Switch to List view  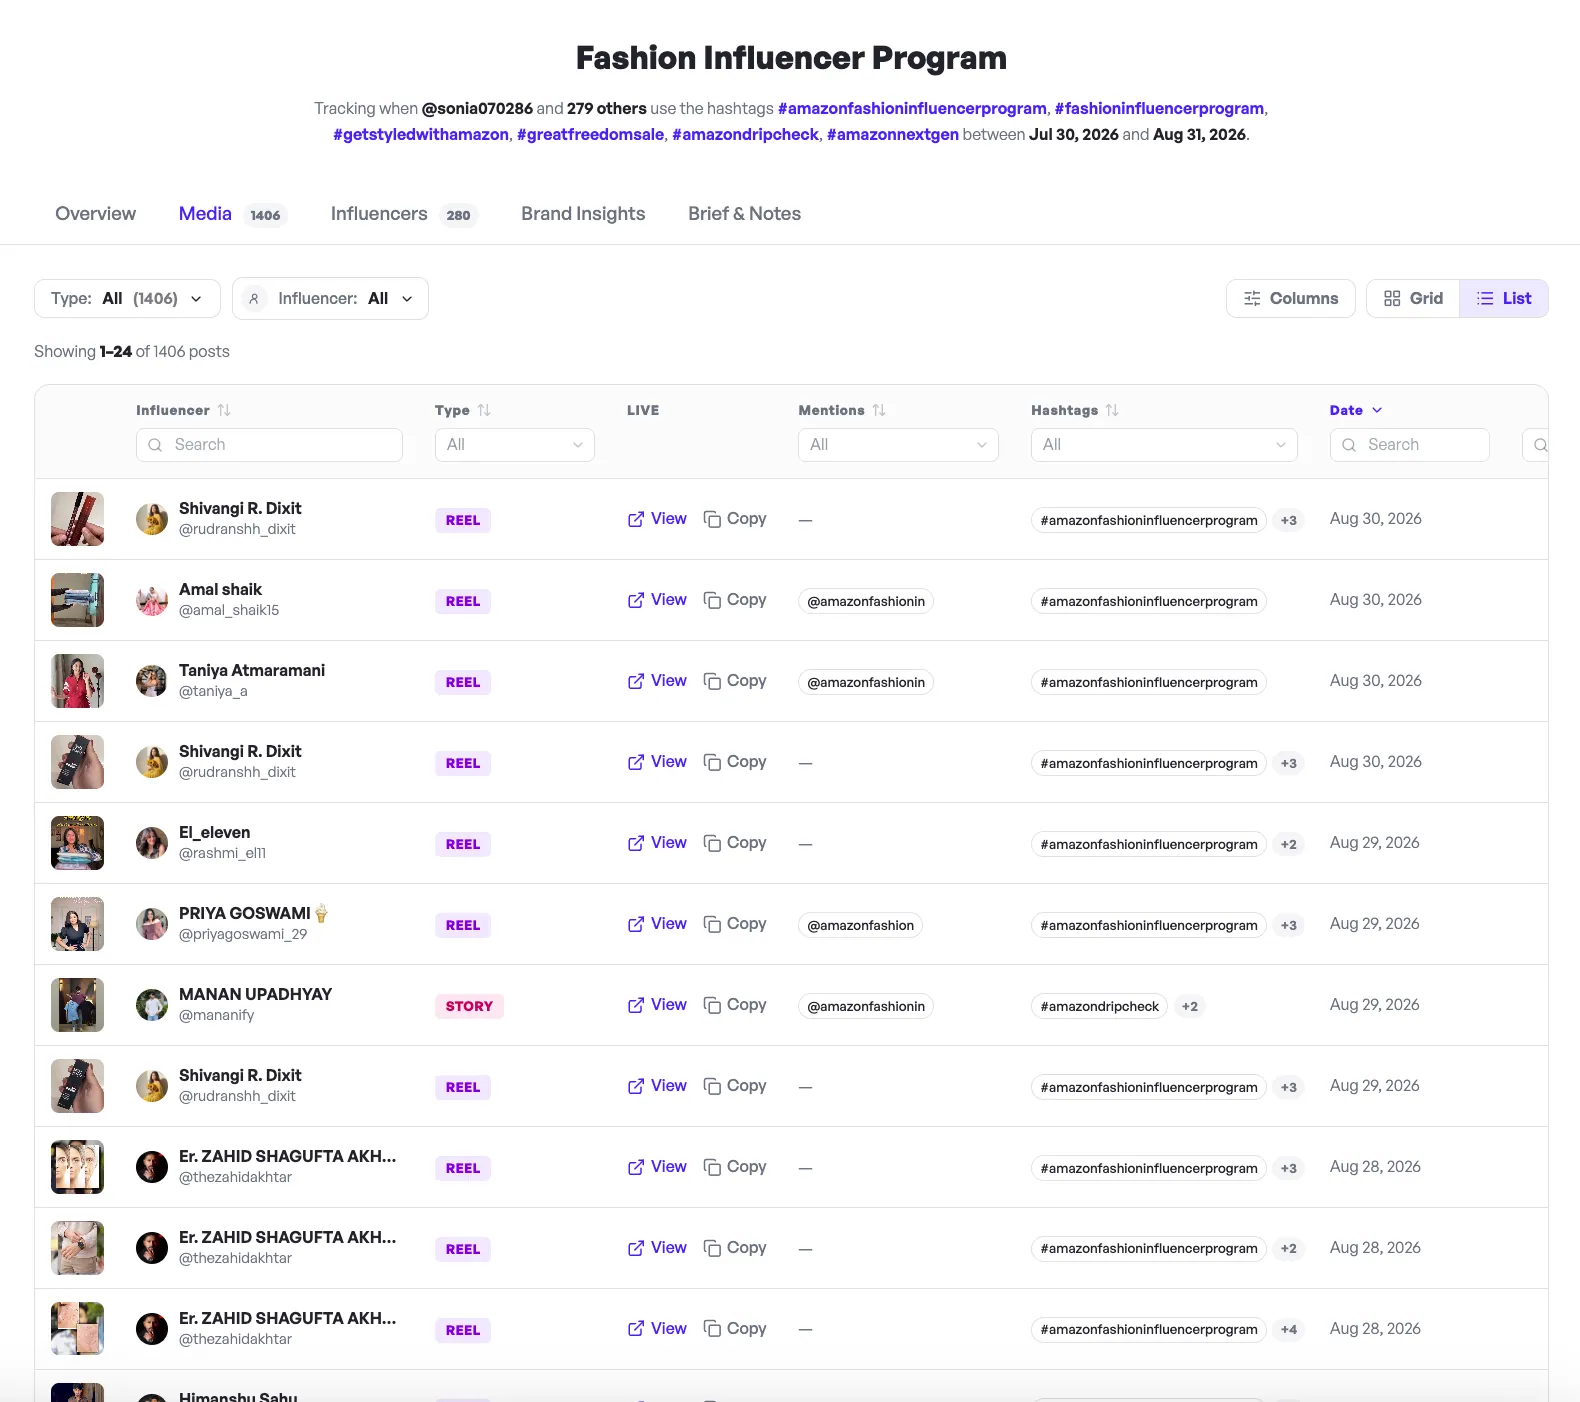point(1504,298)
